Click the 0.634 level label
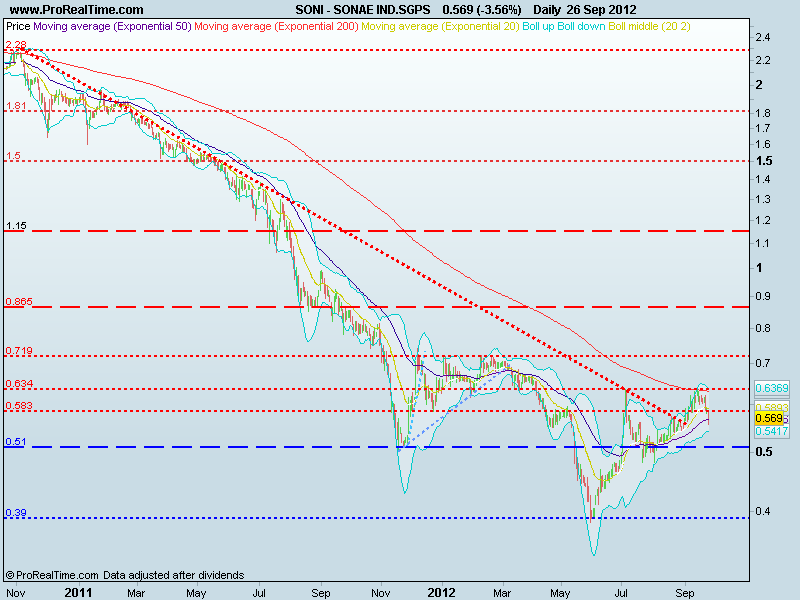The image size is (800, 600). 19,384
